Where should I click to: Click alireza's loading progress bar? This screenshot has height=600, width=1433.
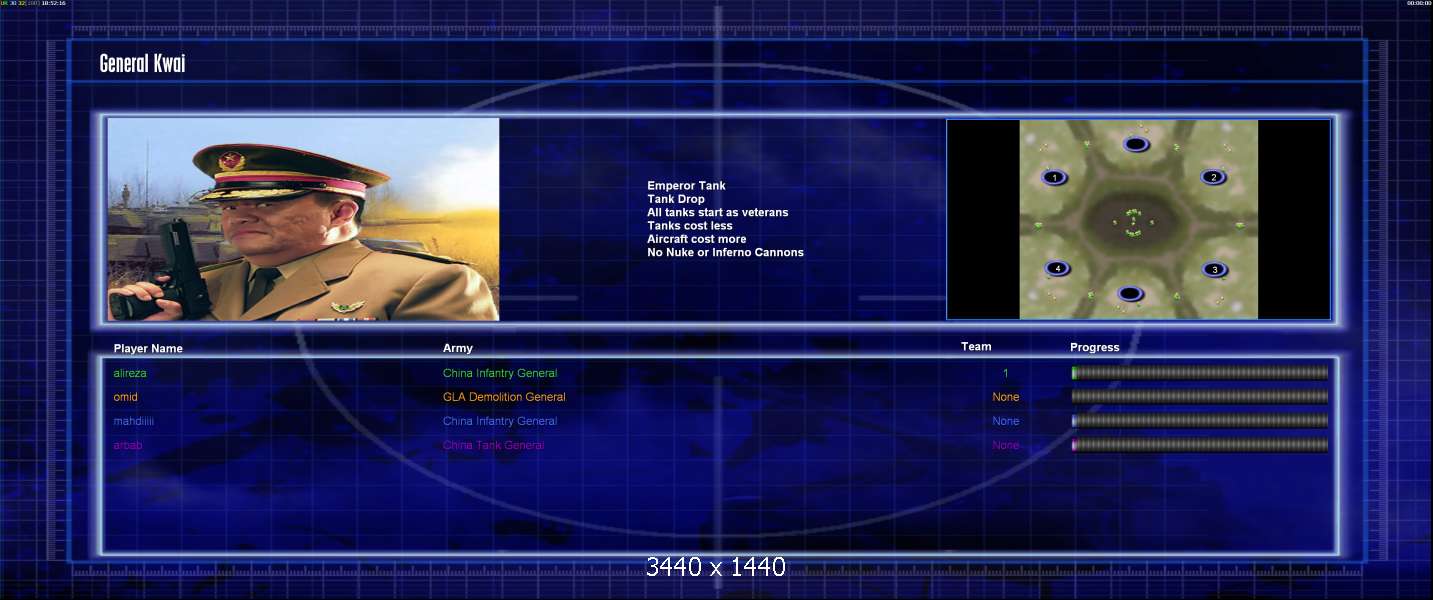1199,373
